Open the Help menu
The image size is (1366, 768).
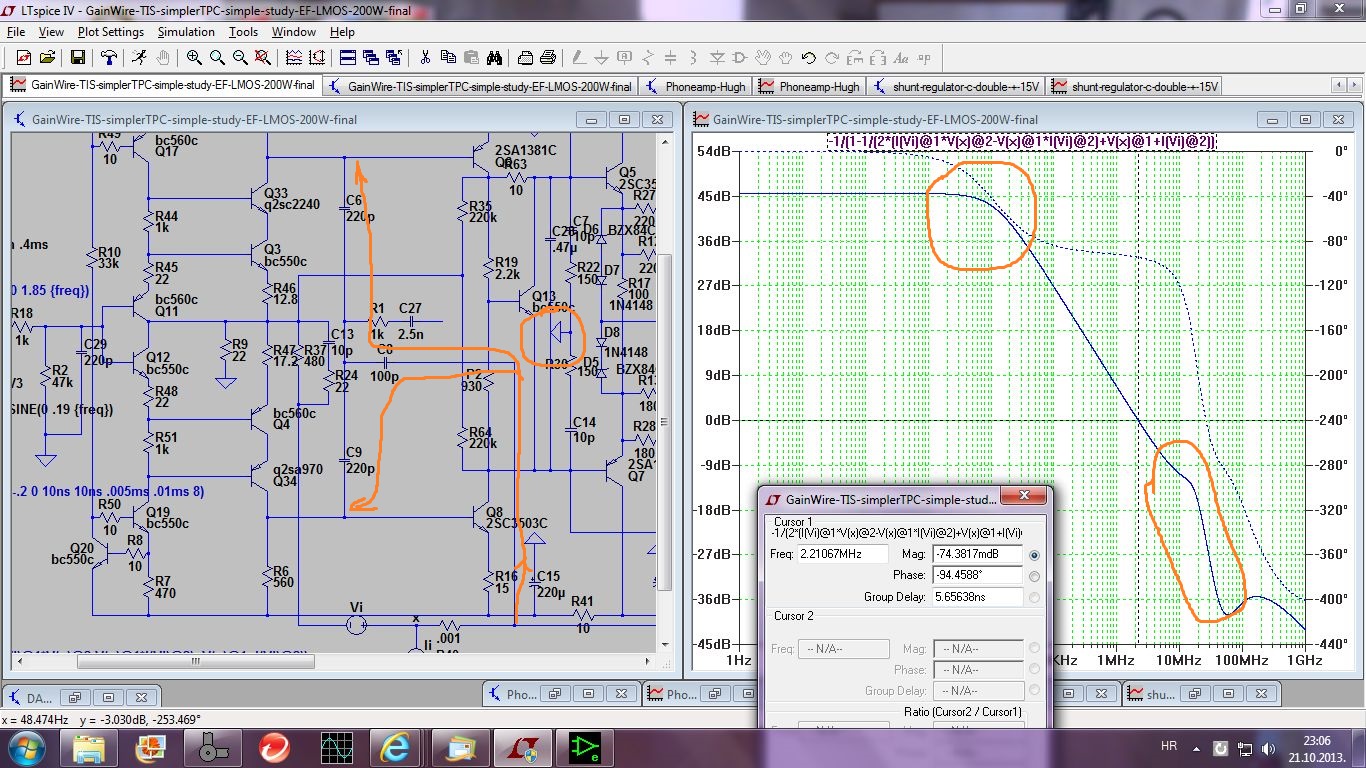342,32
